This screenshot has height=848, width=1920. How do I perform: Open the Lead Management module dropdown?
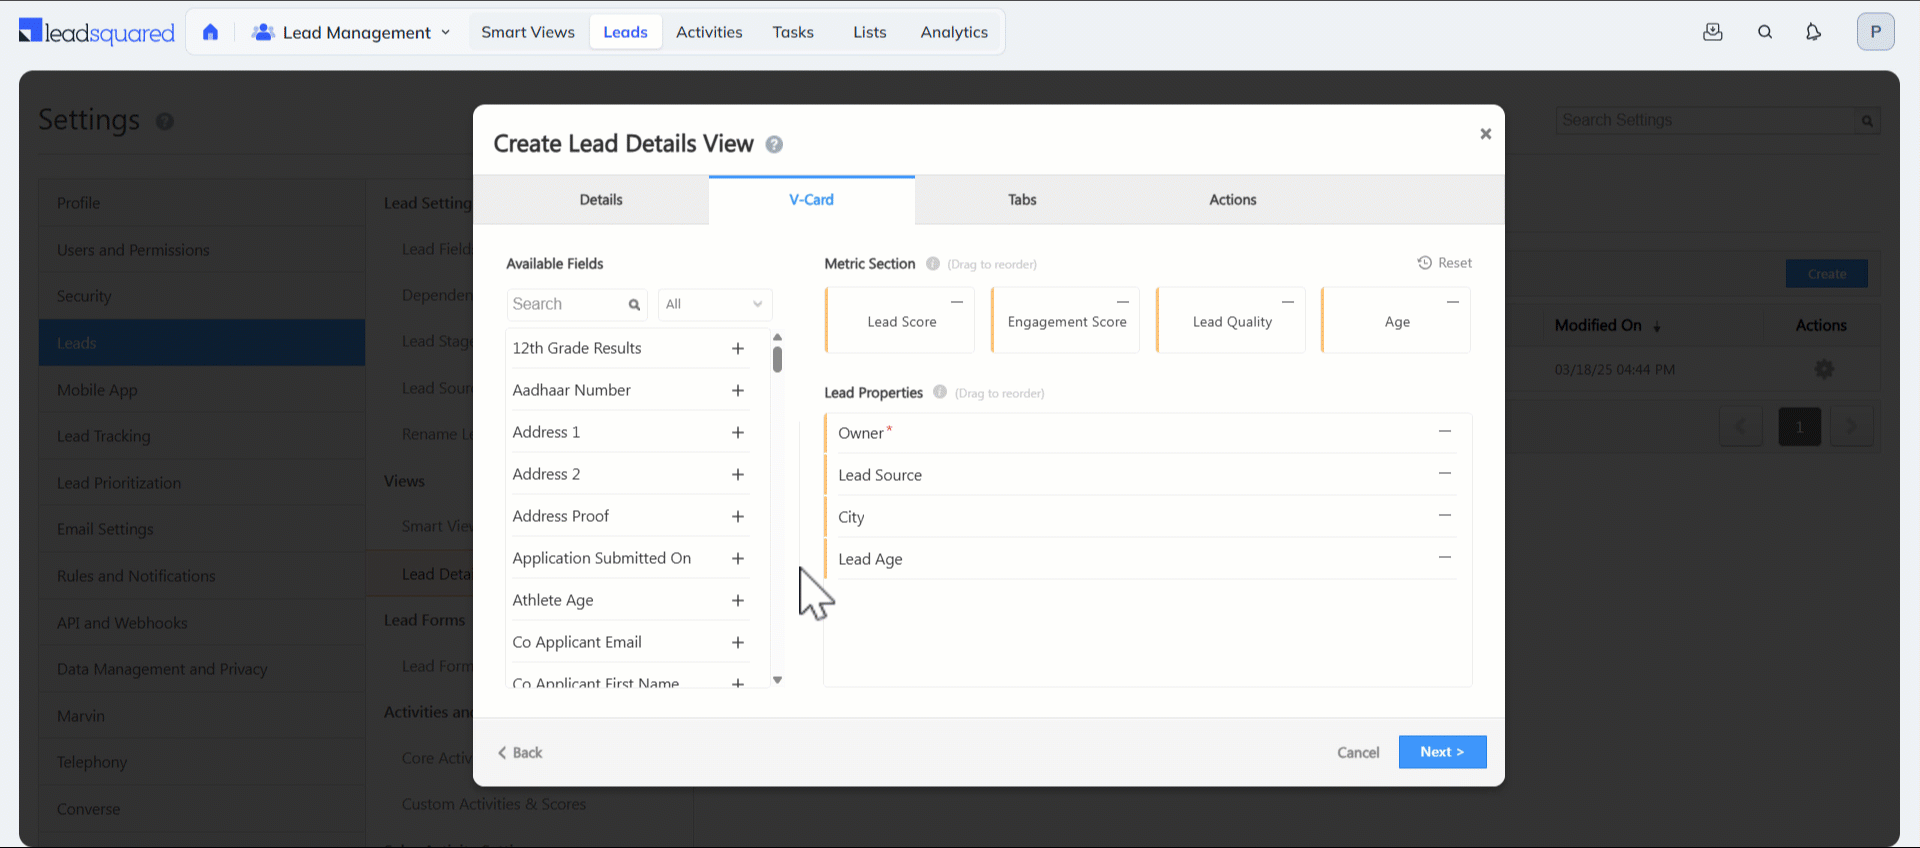point(351,32)
